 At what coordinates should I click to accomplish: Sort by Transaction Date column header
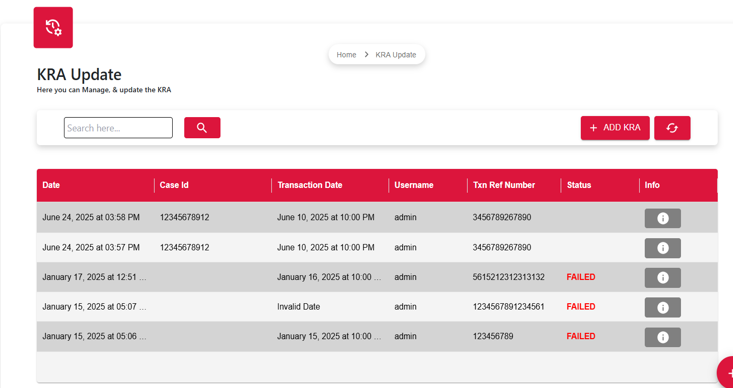pos(310,185)
